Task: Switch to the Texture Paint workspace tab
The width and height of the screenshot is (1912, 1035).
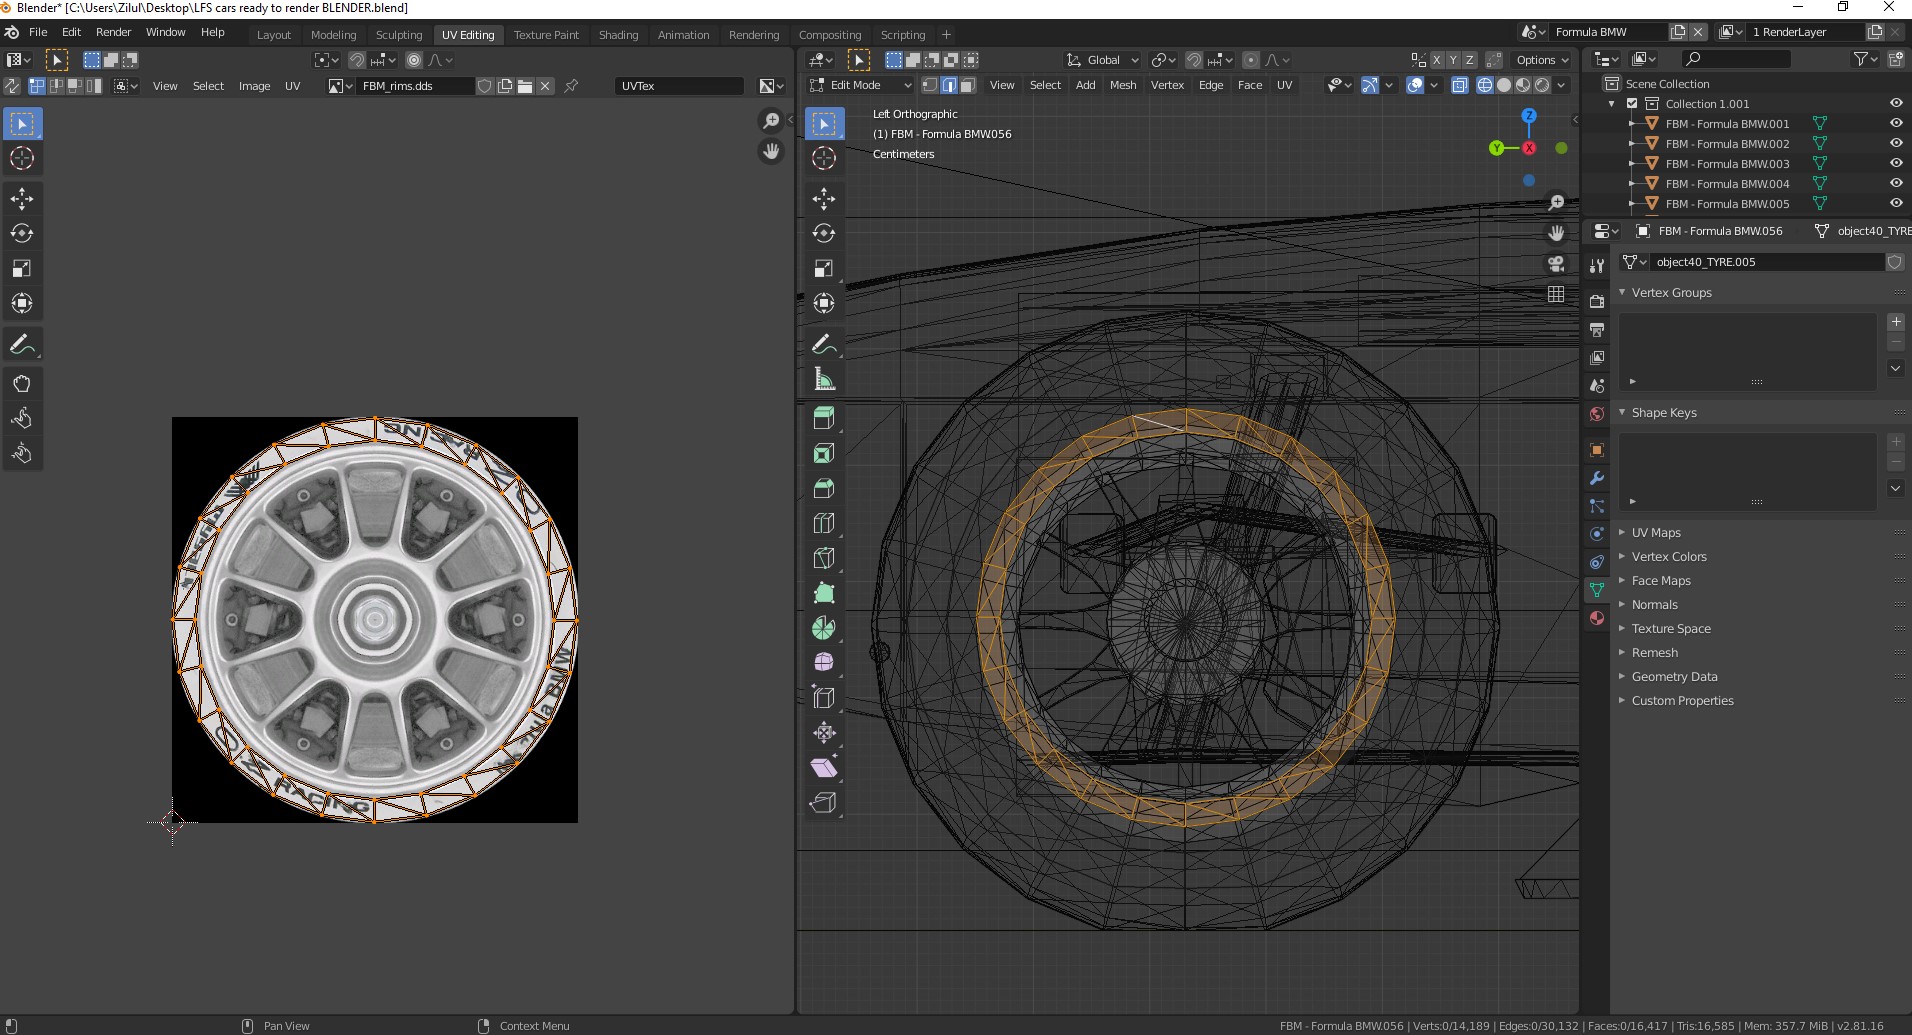Action: click(x=546, y=35)
